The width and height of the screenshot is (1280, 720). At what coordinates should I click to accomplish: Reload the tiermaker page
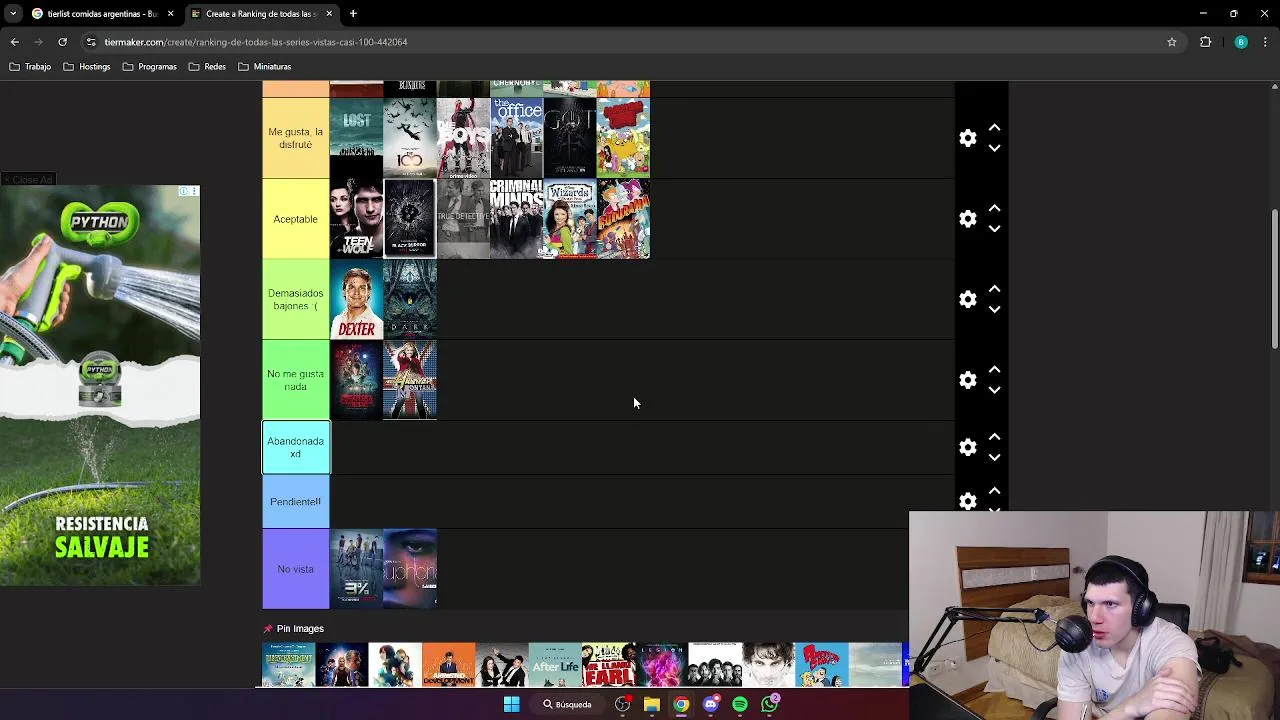[62, 42]
